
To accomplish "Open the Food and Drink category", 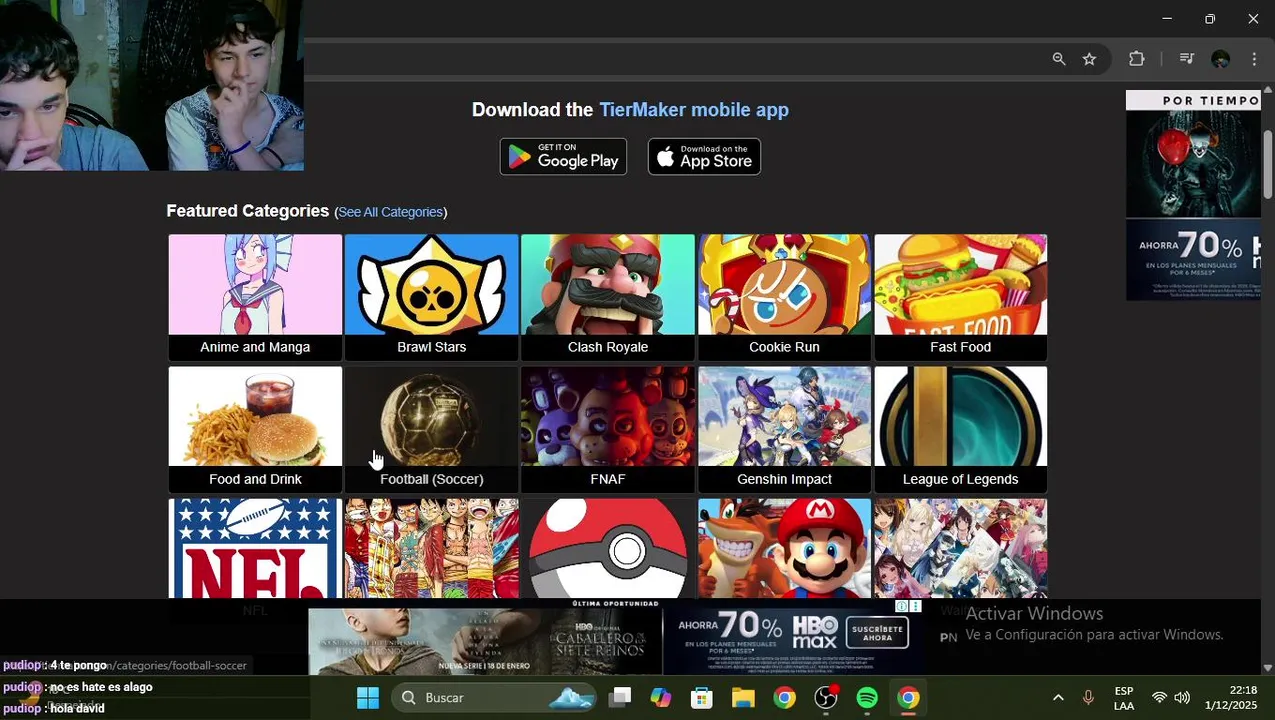I will (x=255, y=429).
